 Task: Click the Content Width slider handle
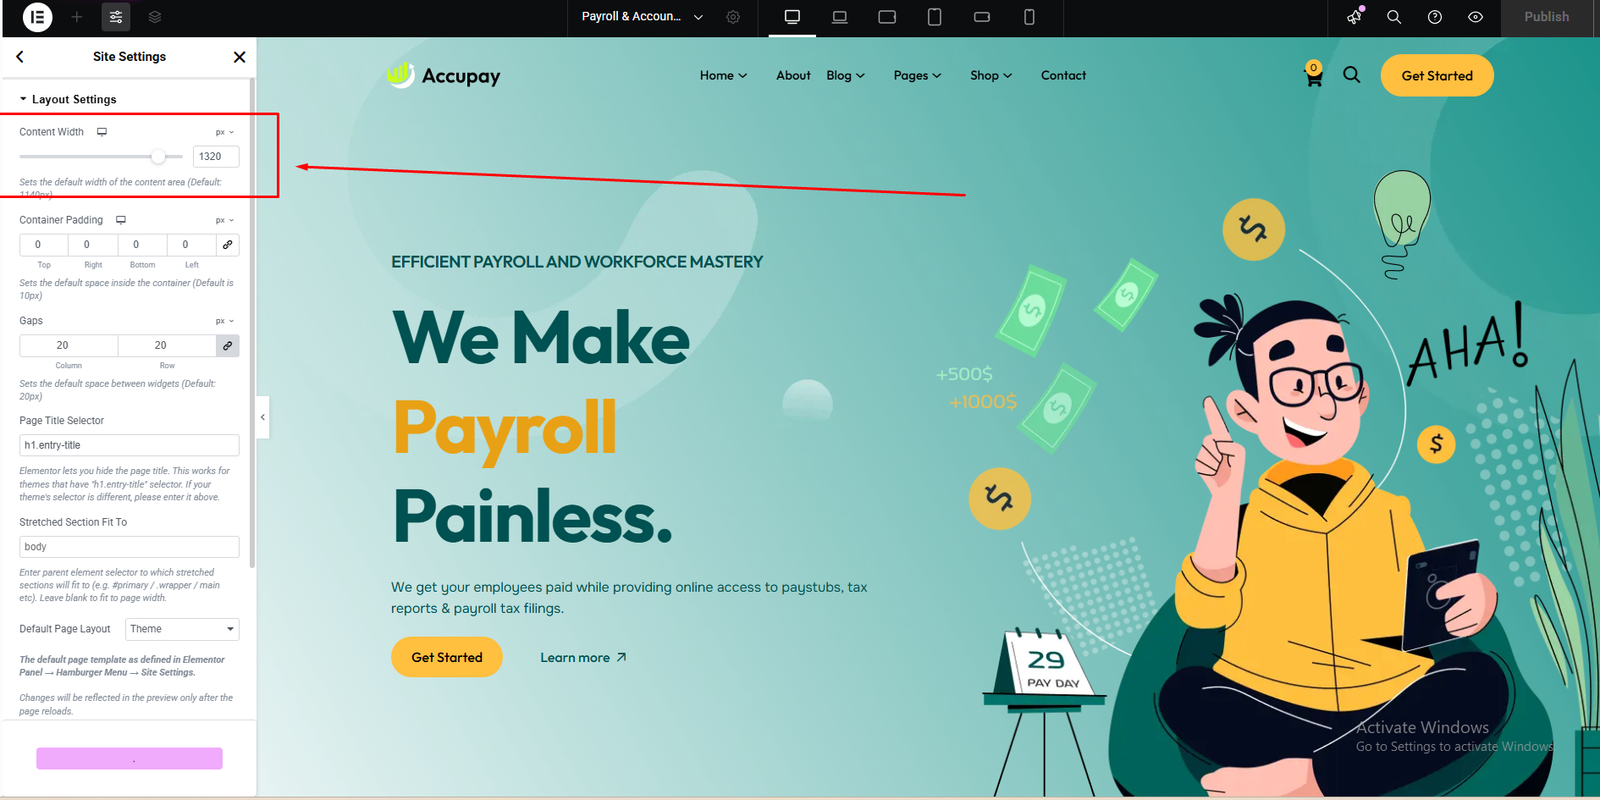(158, 157)
